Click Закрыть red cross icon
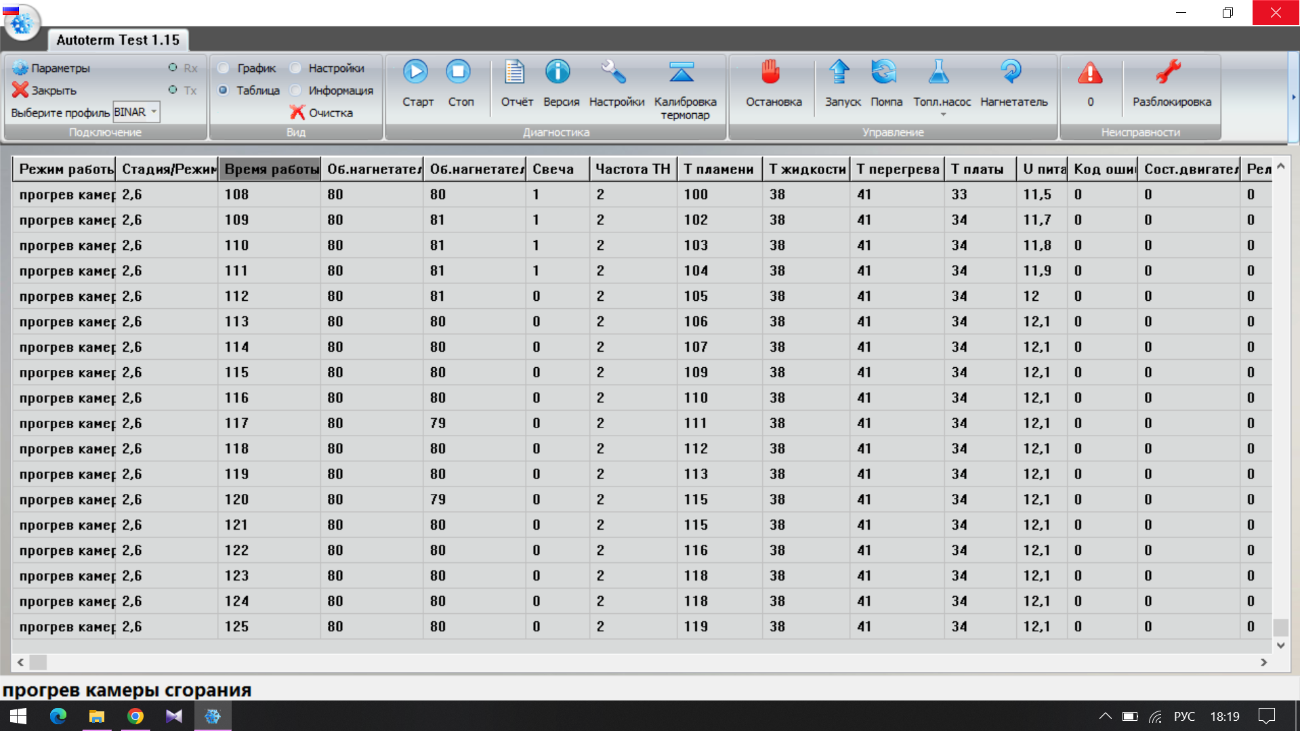 coord(20,90)
